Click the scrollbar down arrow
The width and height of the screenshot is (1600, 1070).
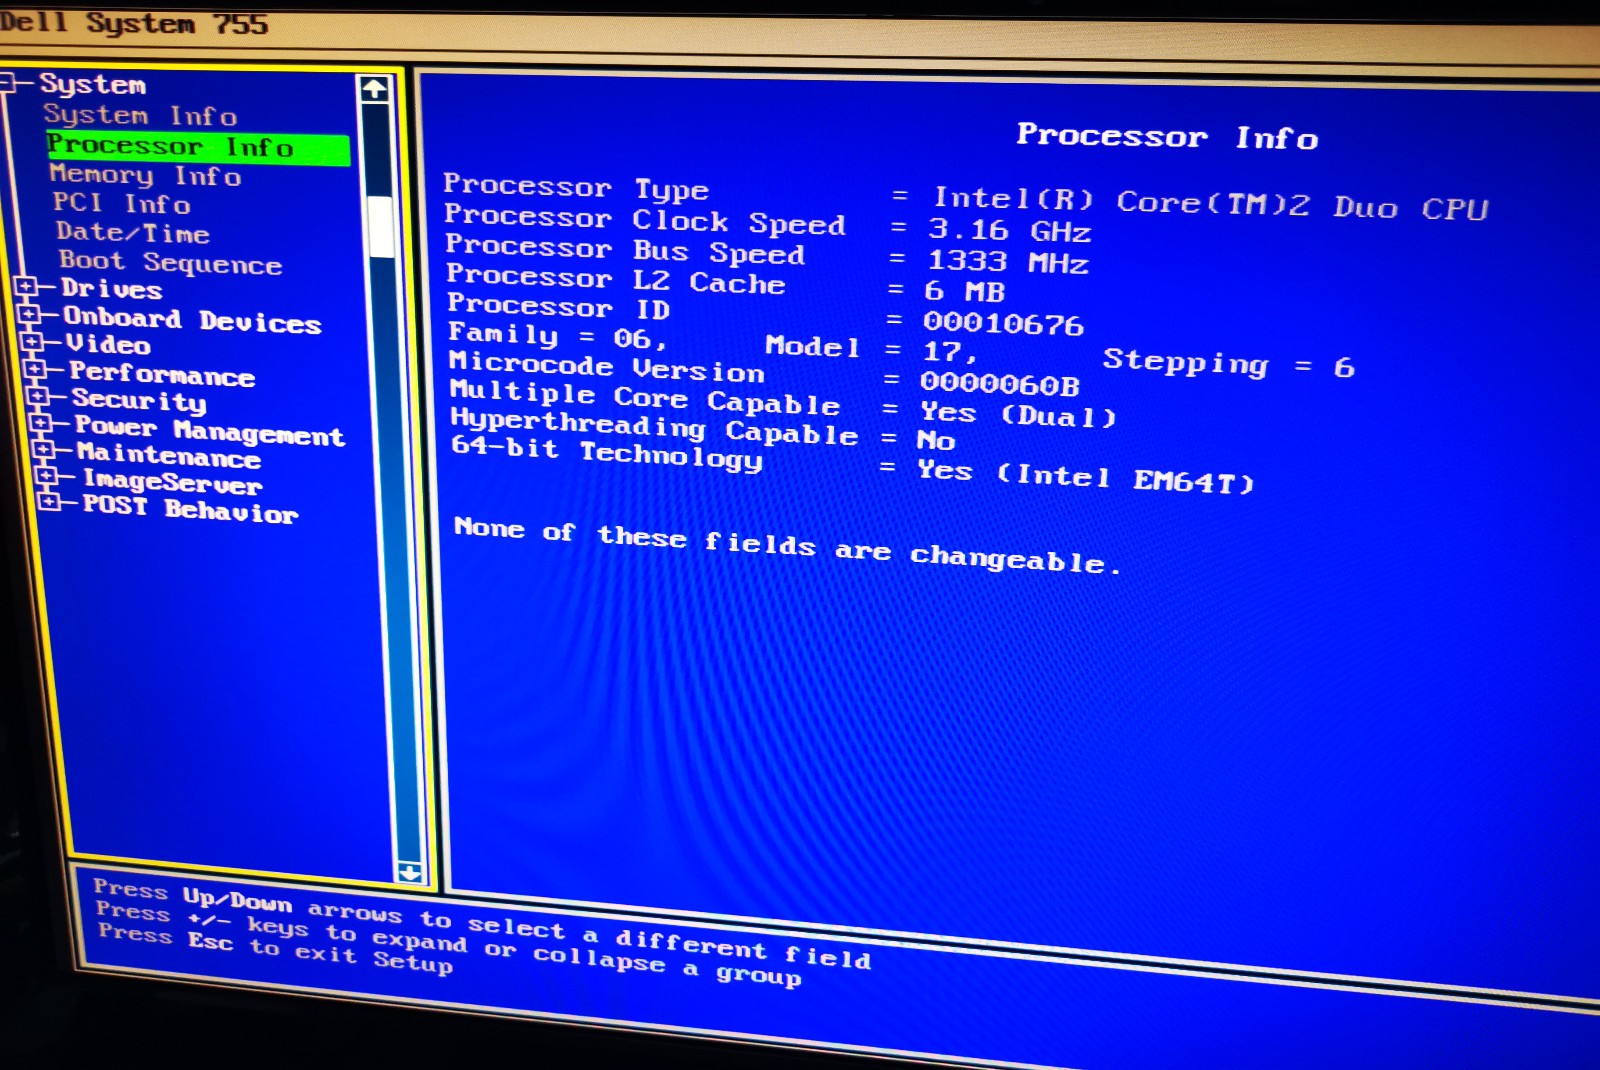(410, 872)
